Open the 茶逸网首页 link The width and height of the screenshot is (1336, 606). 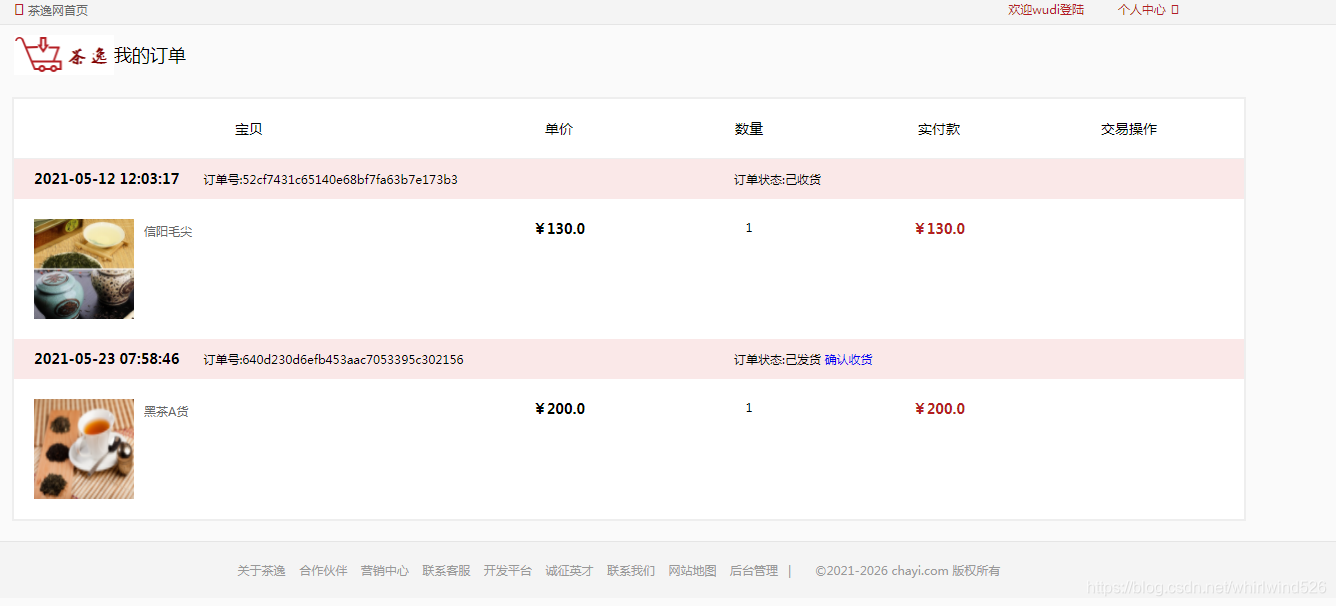(x=58, y=11)
